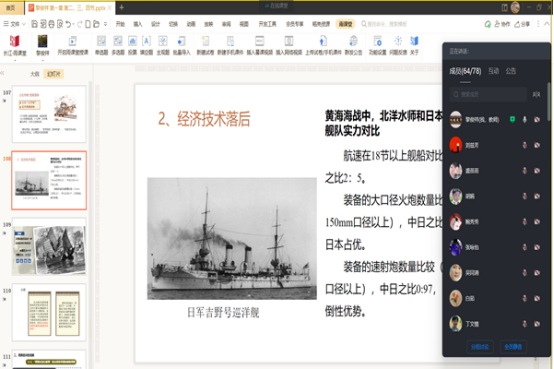Click 开启雨课堂授课 start teaching icon
Image resolution: width=554 pixels, height=369 pixels.
click(72, 41)
